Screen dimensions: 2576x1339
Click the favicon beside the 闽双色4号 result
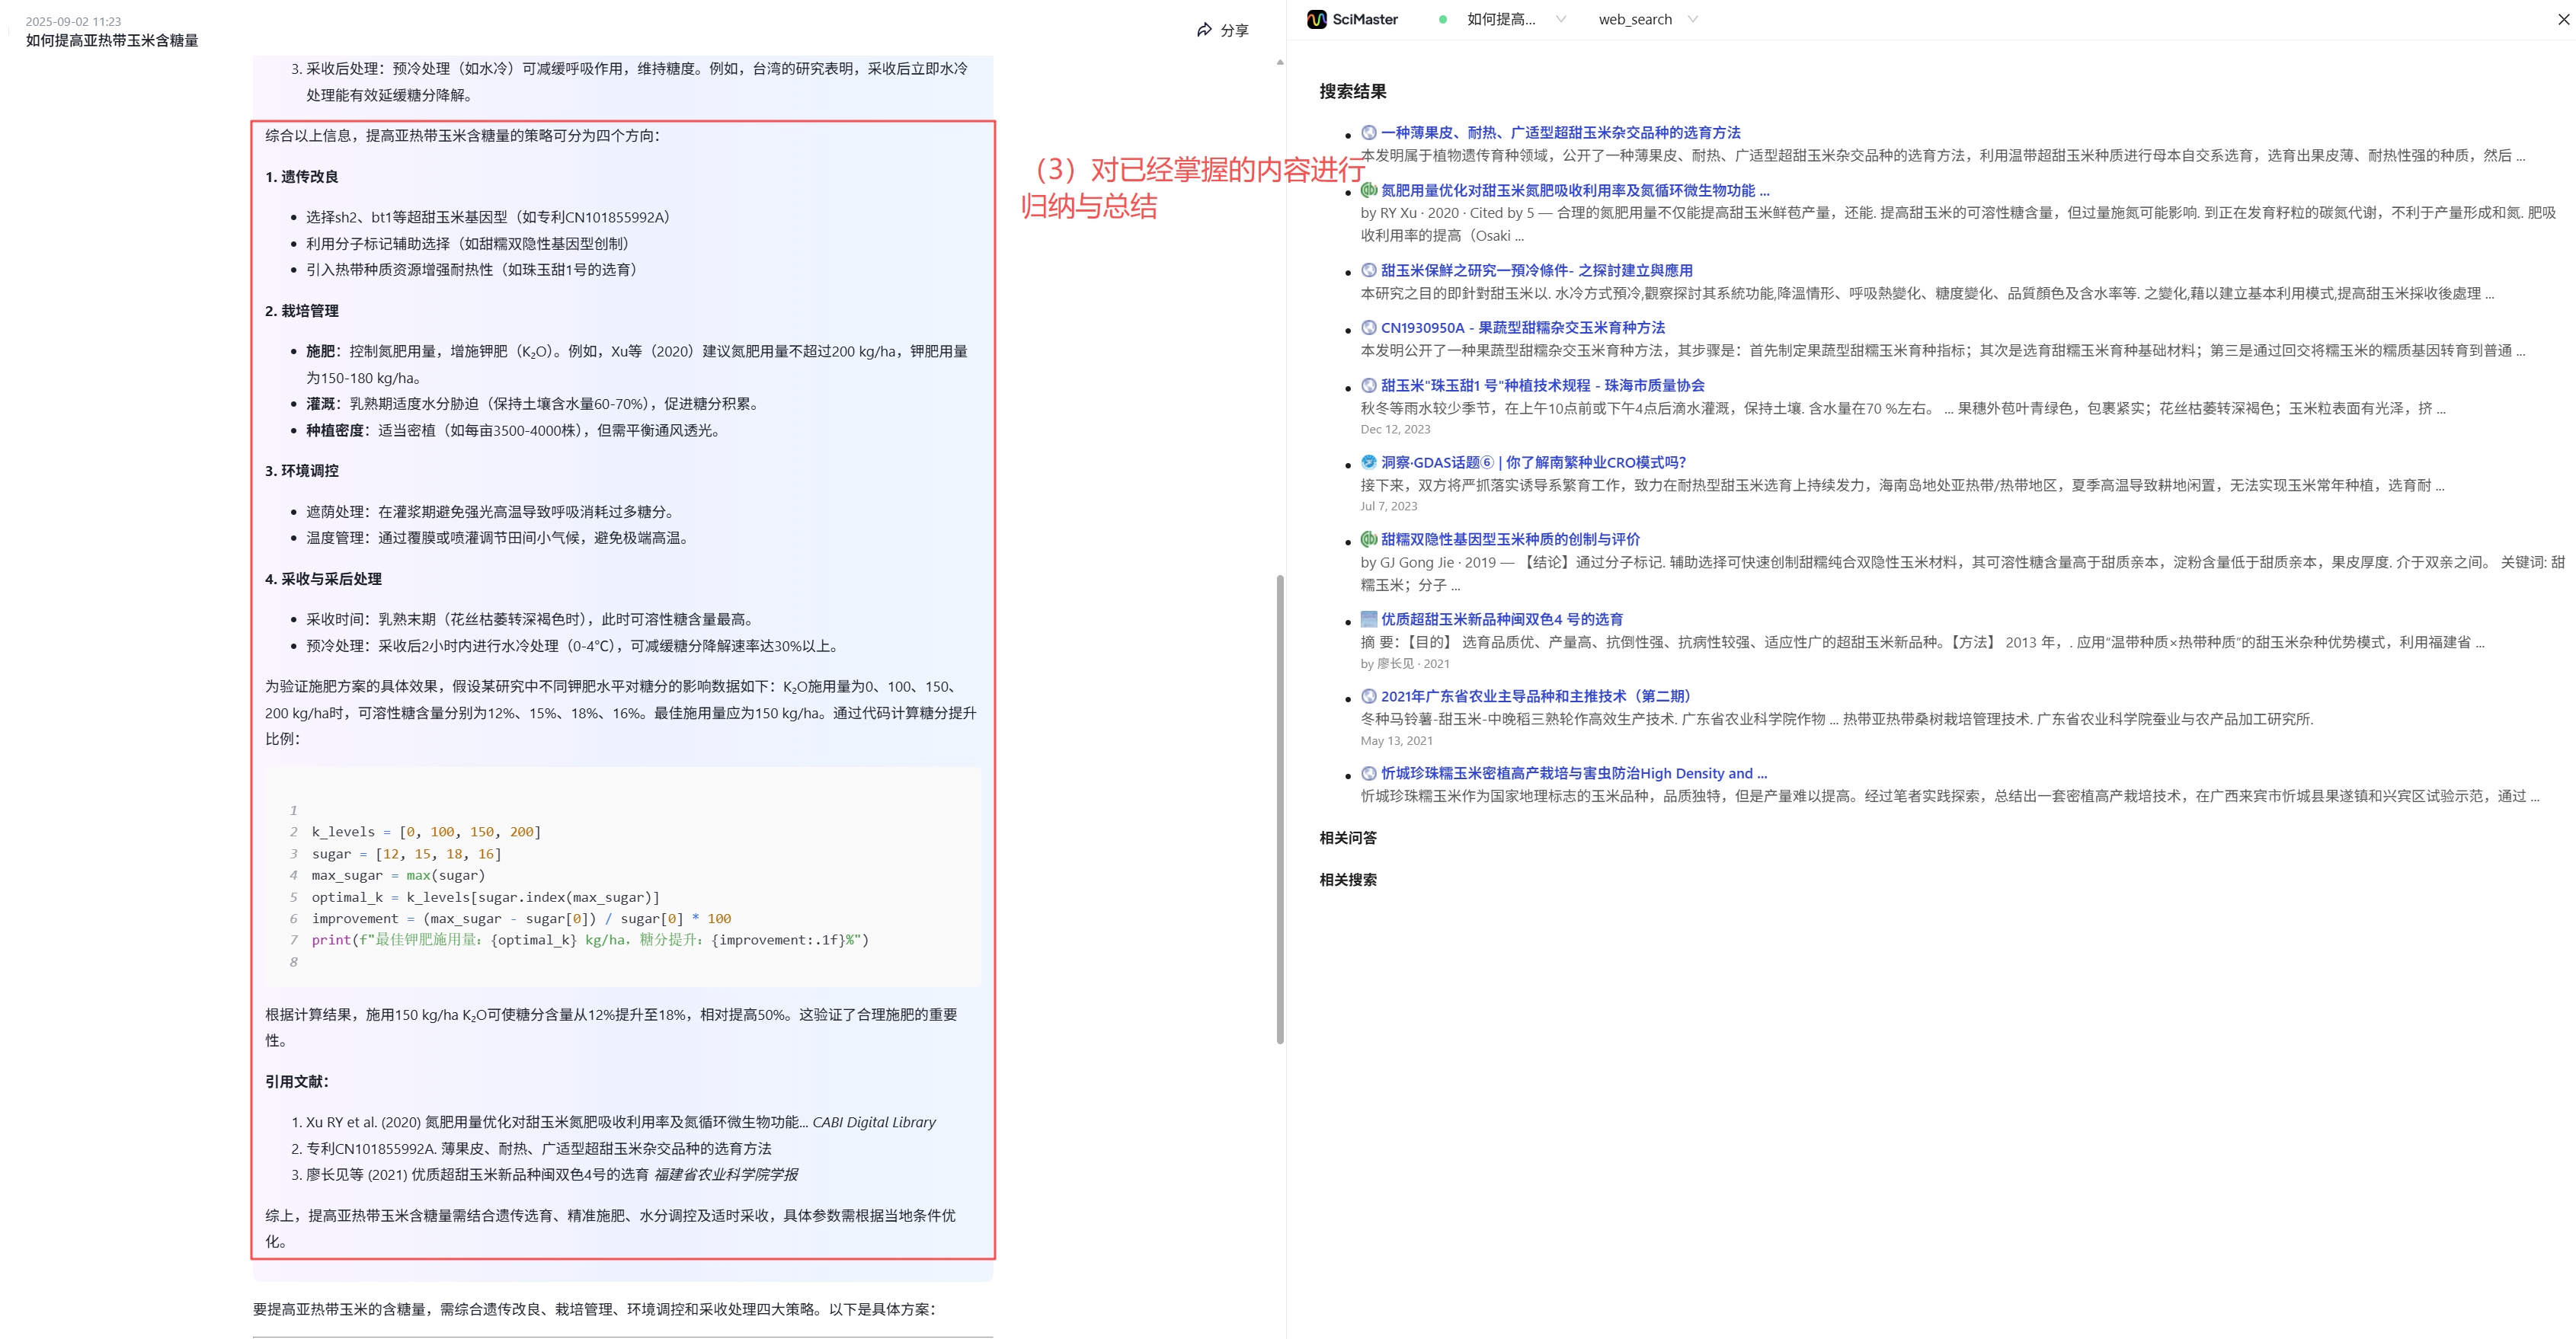coord(1369,619)
